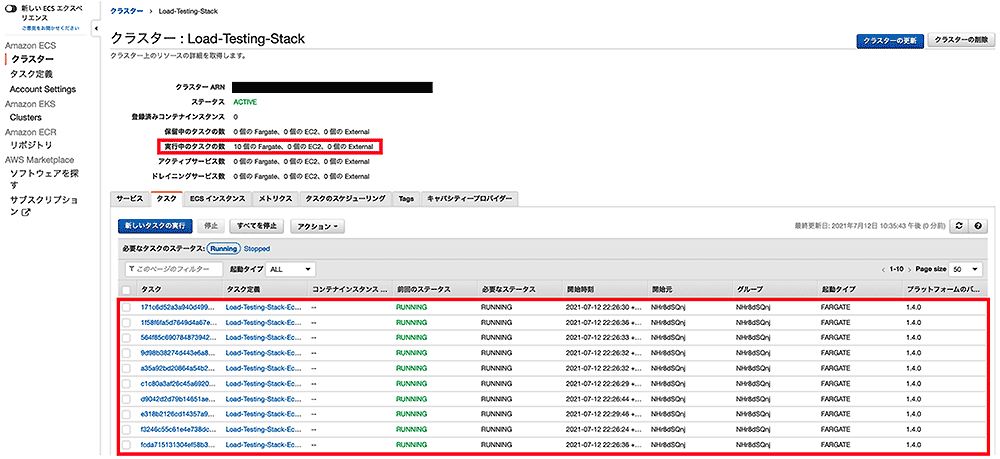This screenshot has width=1000, height=459.
Task: Go to the previous page arrow beside 1-10
Action: pos(883,270)
